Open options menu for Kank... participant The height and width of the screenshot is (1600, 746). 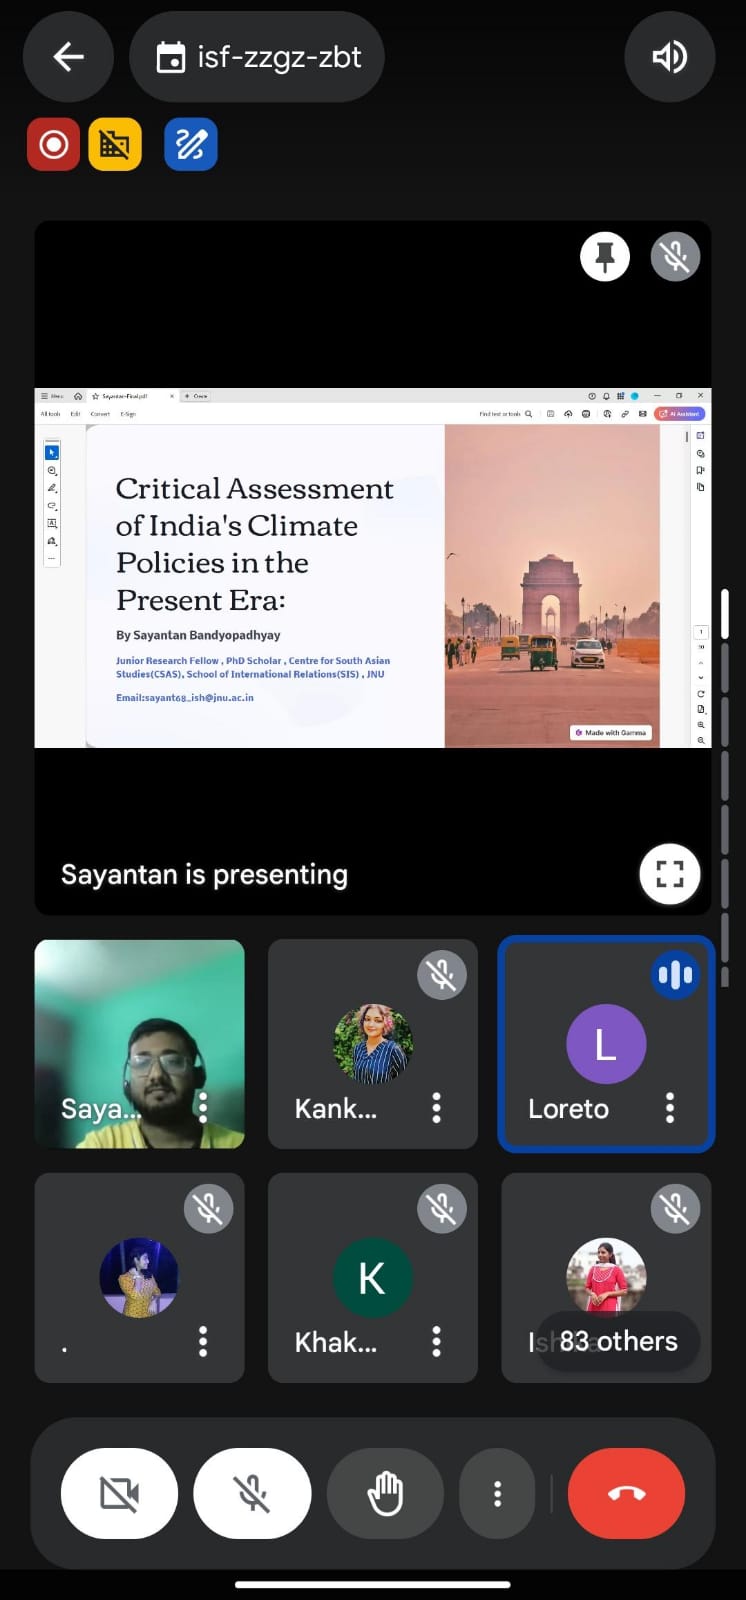pos(436,1108)
